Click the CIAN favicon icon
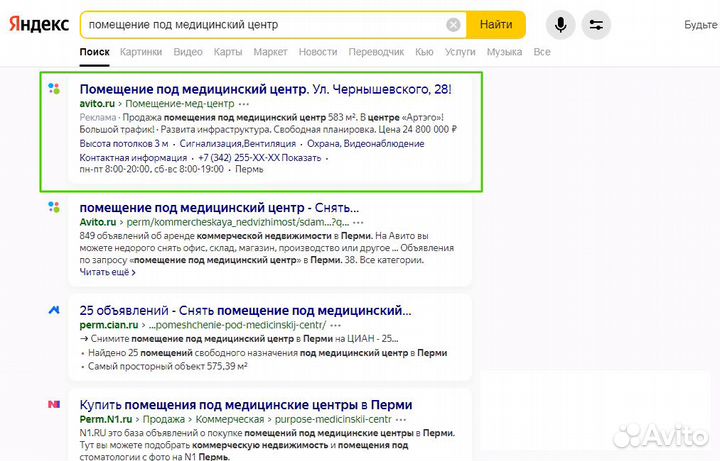The image size is (720, 461). 54,310
